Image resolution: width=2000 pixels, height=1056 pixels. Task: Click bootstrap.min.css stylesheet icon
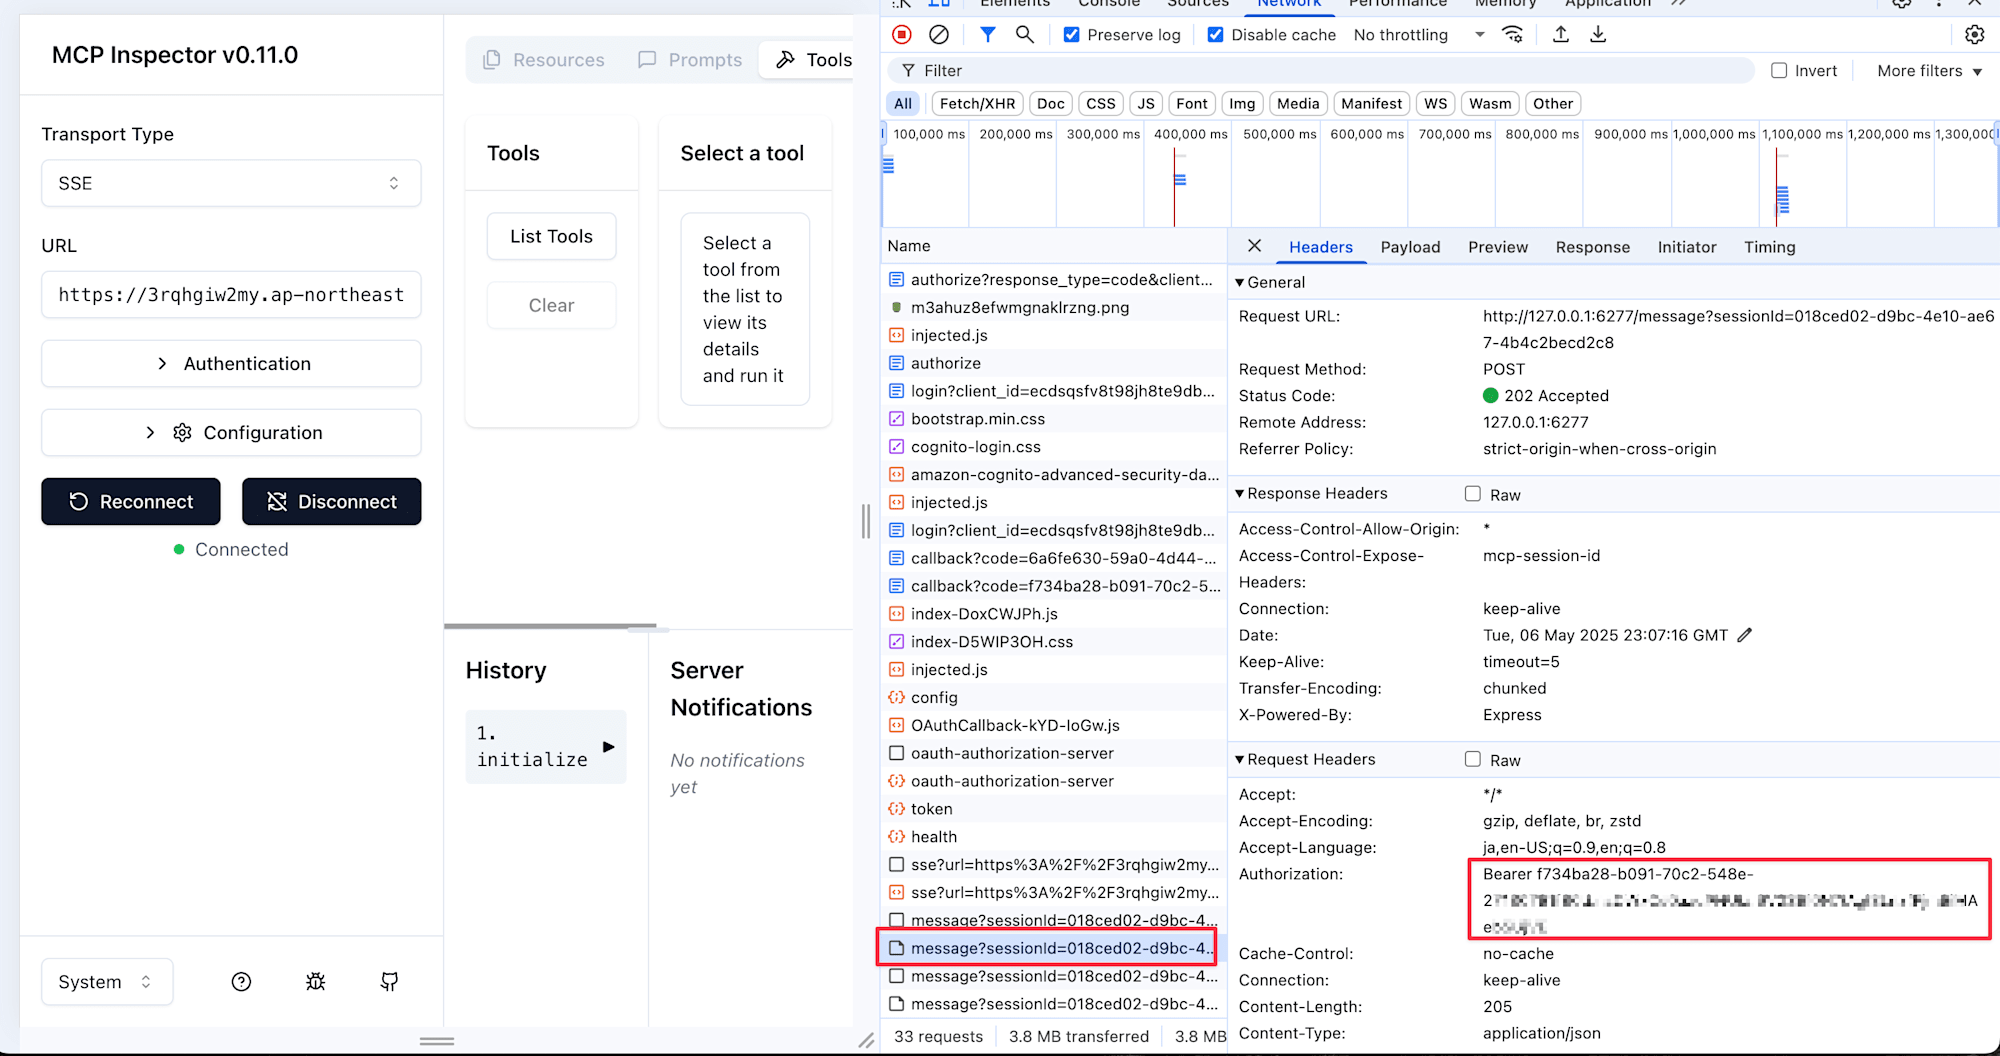[x=897, y=419]
